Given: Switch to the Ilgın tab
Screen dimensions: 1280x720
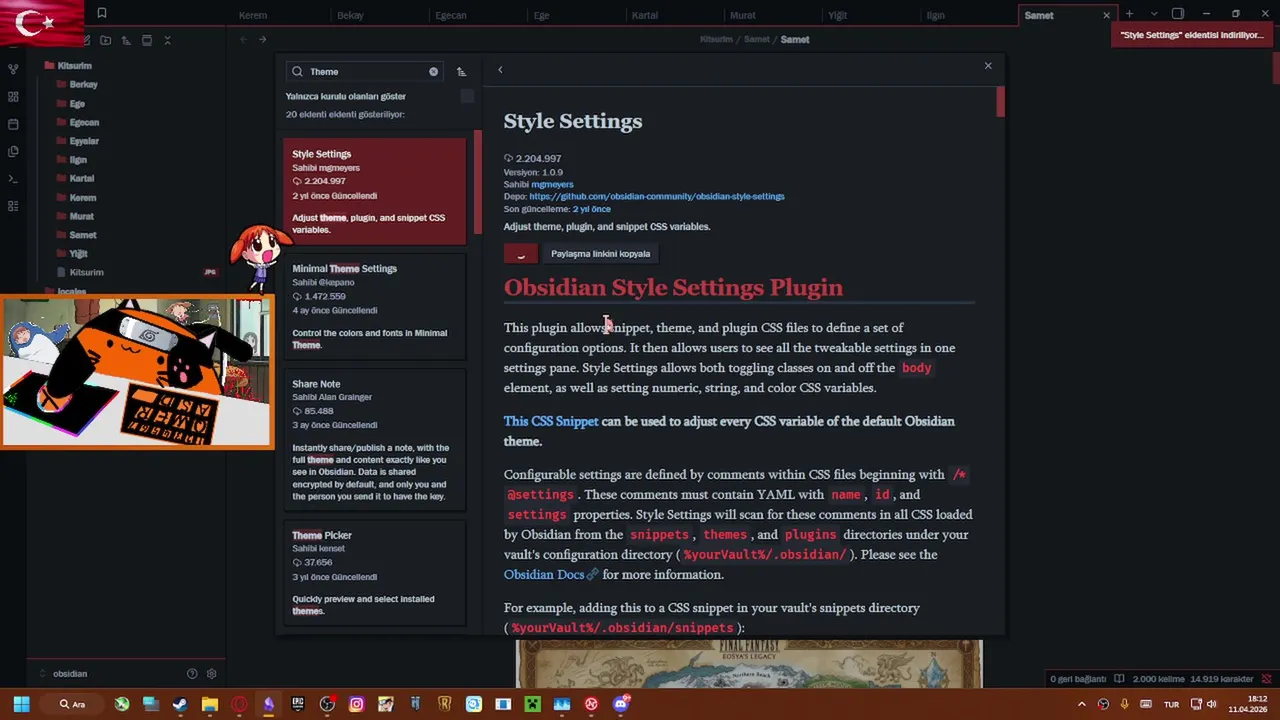Looking at the screenshot, I should pos(935,15).
